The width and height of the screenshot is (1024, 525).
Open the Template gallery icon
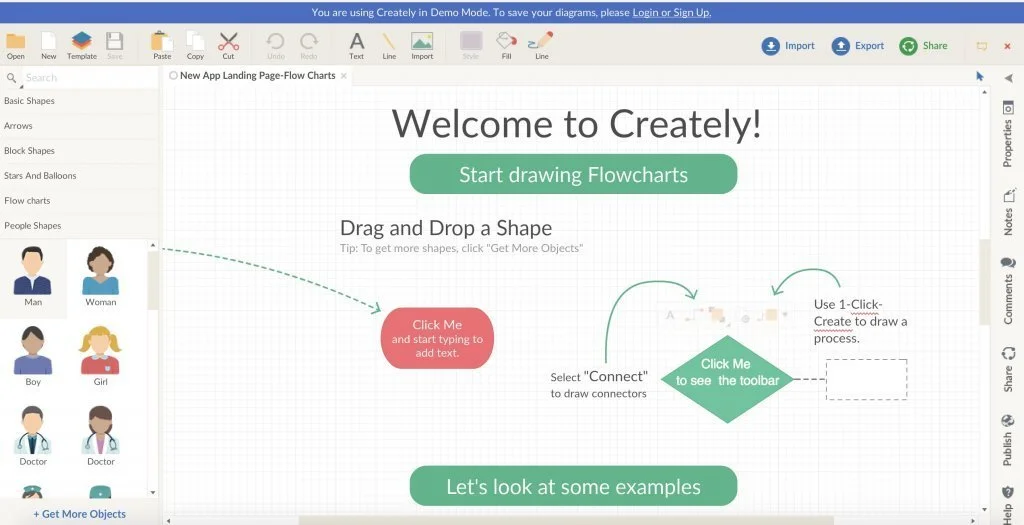[x=82, y=41]
